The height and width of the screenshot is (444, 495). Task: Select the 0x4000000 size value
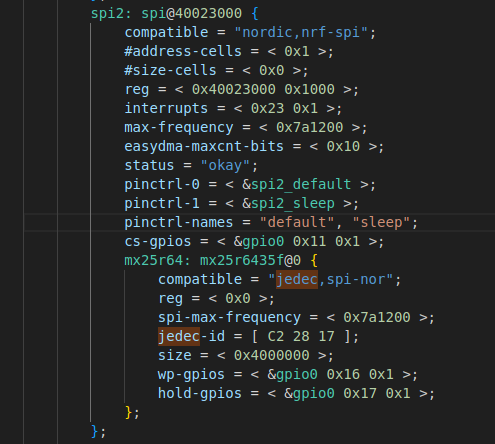272,356
